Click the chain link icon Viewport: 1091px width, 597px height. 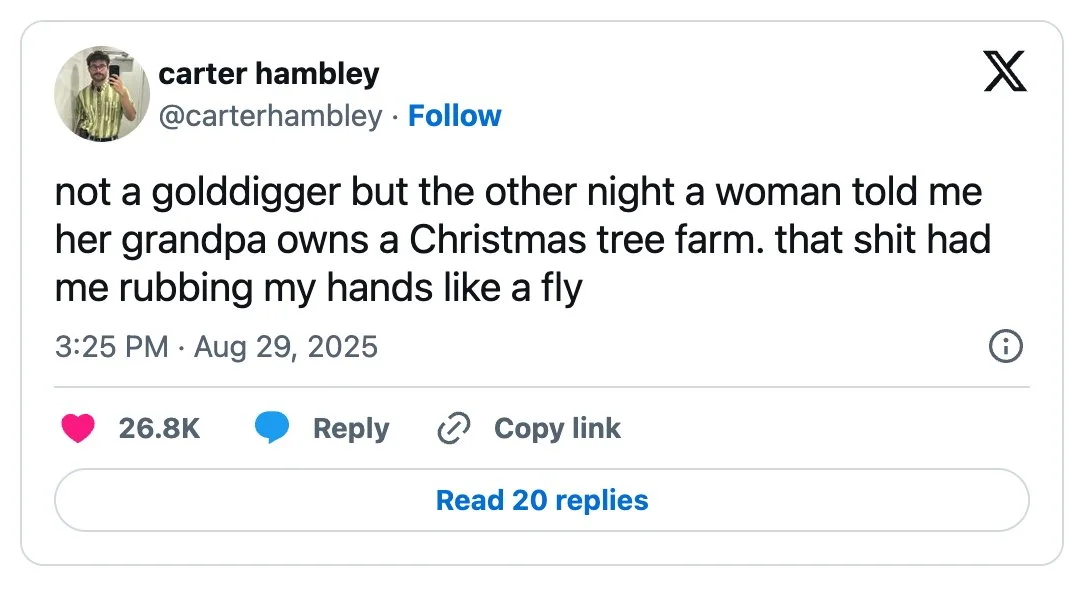pos(454,428)
